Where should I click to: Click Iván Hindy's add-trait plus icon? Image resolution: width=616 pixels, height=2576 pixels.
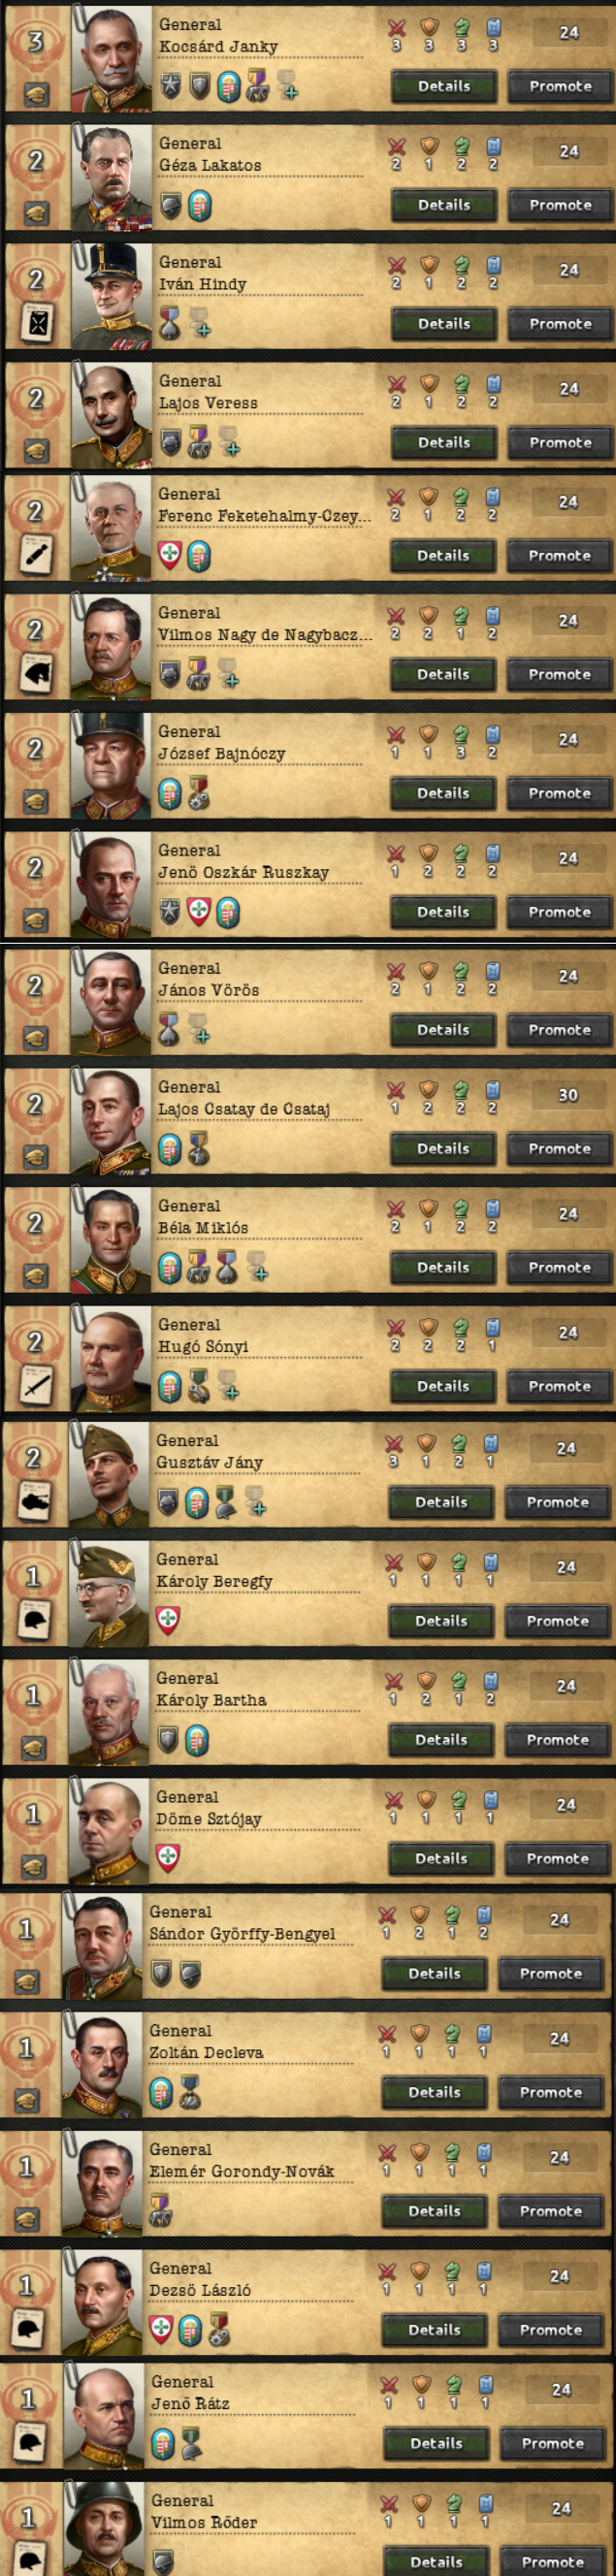(200, 325)
